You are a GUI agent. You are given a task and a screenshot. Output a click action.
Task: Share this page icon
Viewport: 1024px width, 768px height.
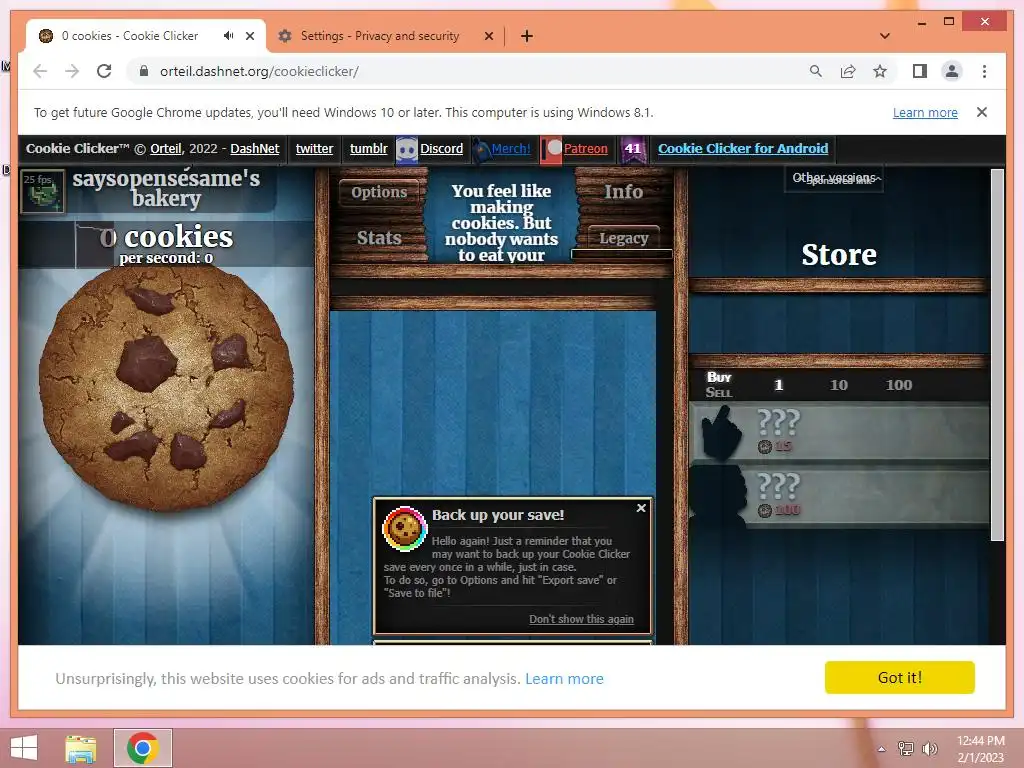pyautogui.click(x=848, y=71)
